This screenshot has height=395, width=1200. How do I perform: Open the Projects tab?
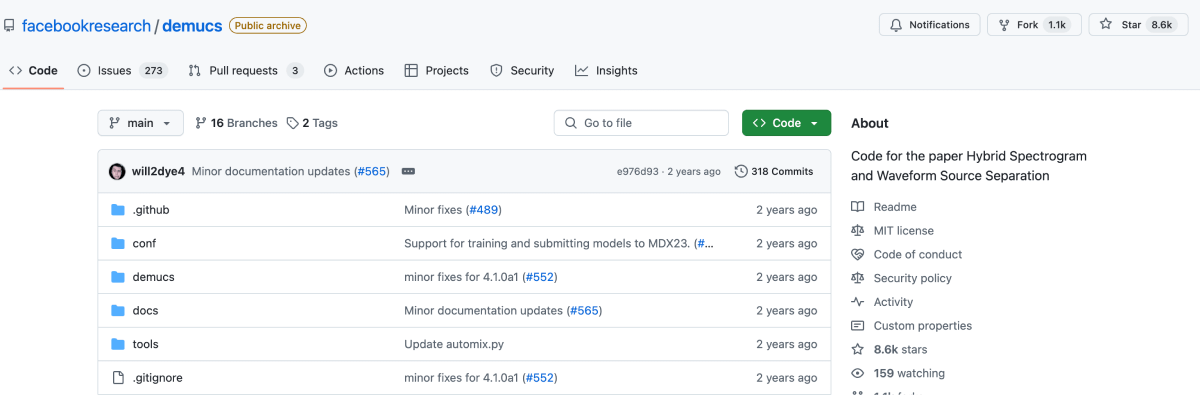point(436,71)
